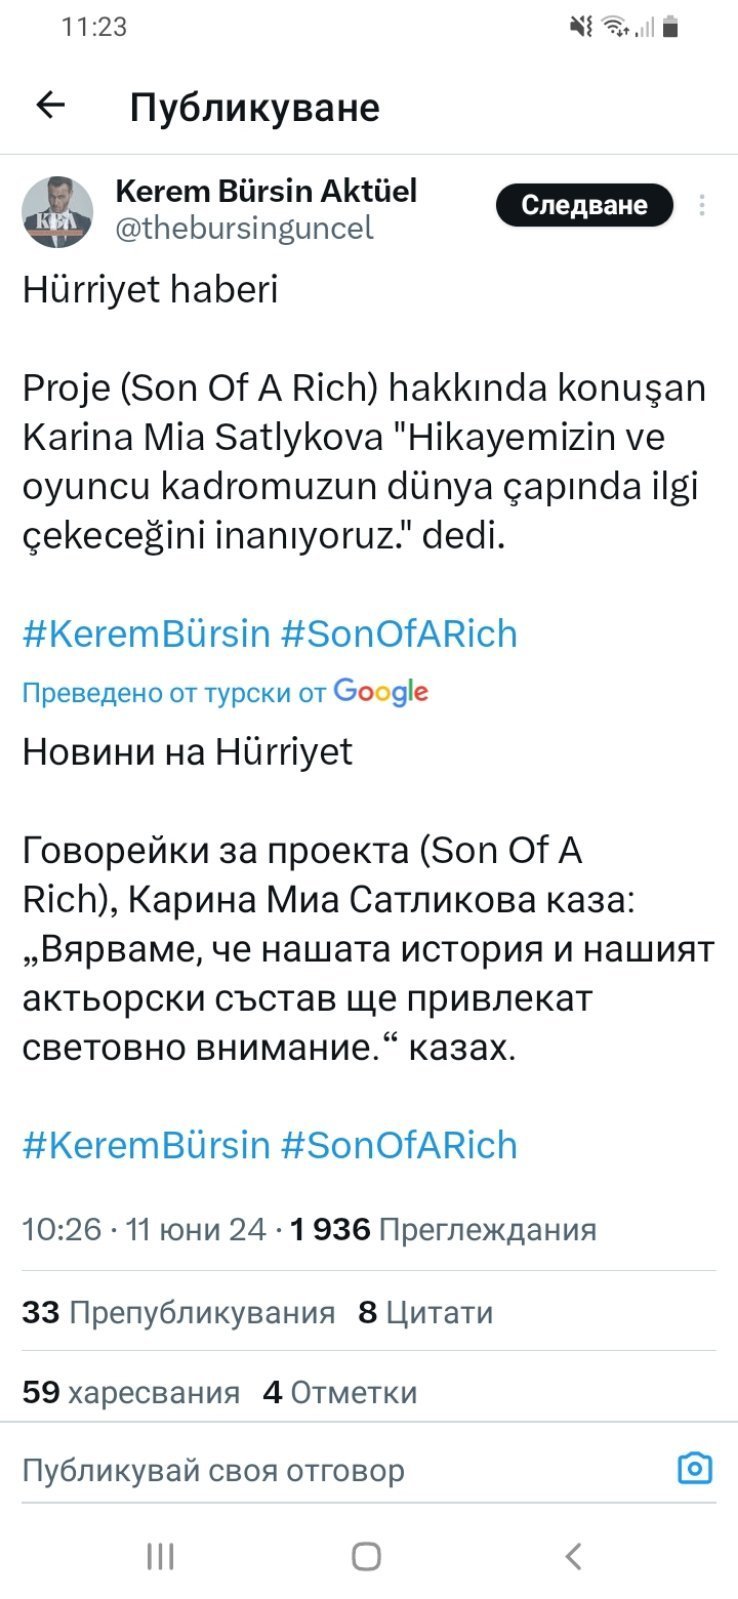Open #SonOfARich hashtag in original text

click(399, 634)
